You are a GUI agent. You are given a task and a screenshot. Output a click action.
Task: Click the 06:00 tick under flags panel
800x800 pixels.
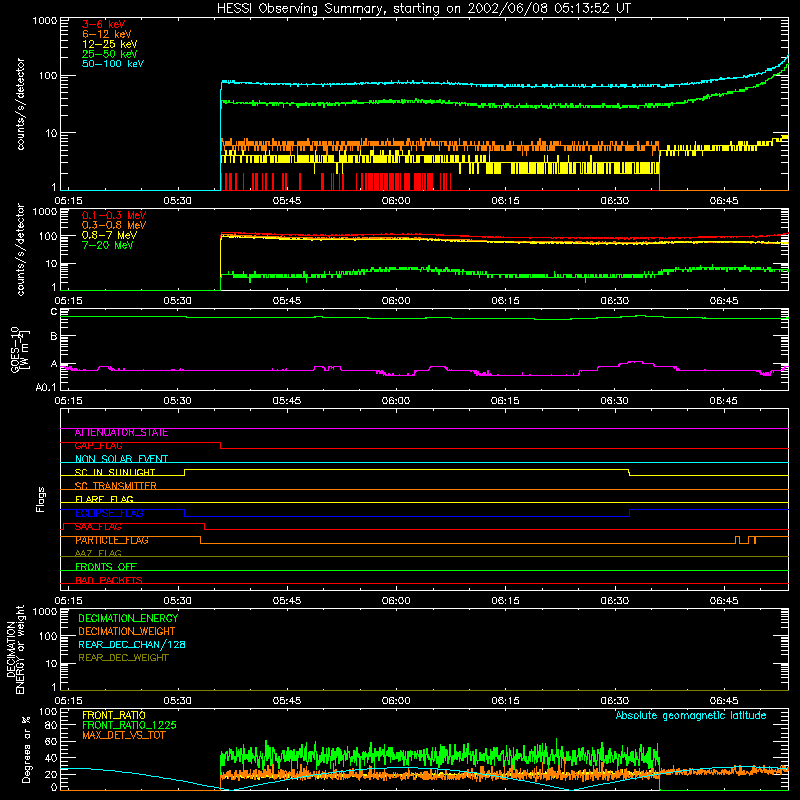coord(396,601)
